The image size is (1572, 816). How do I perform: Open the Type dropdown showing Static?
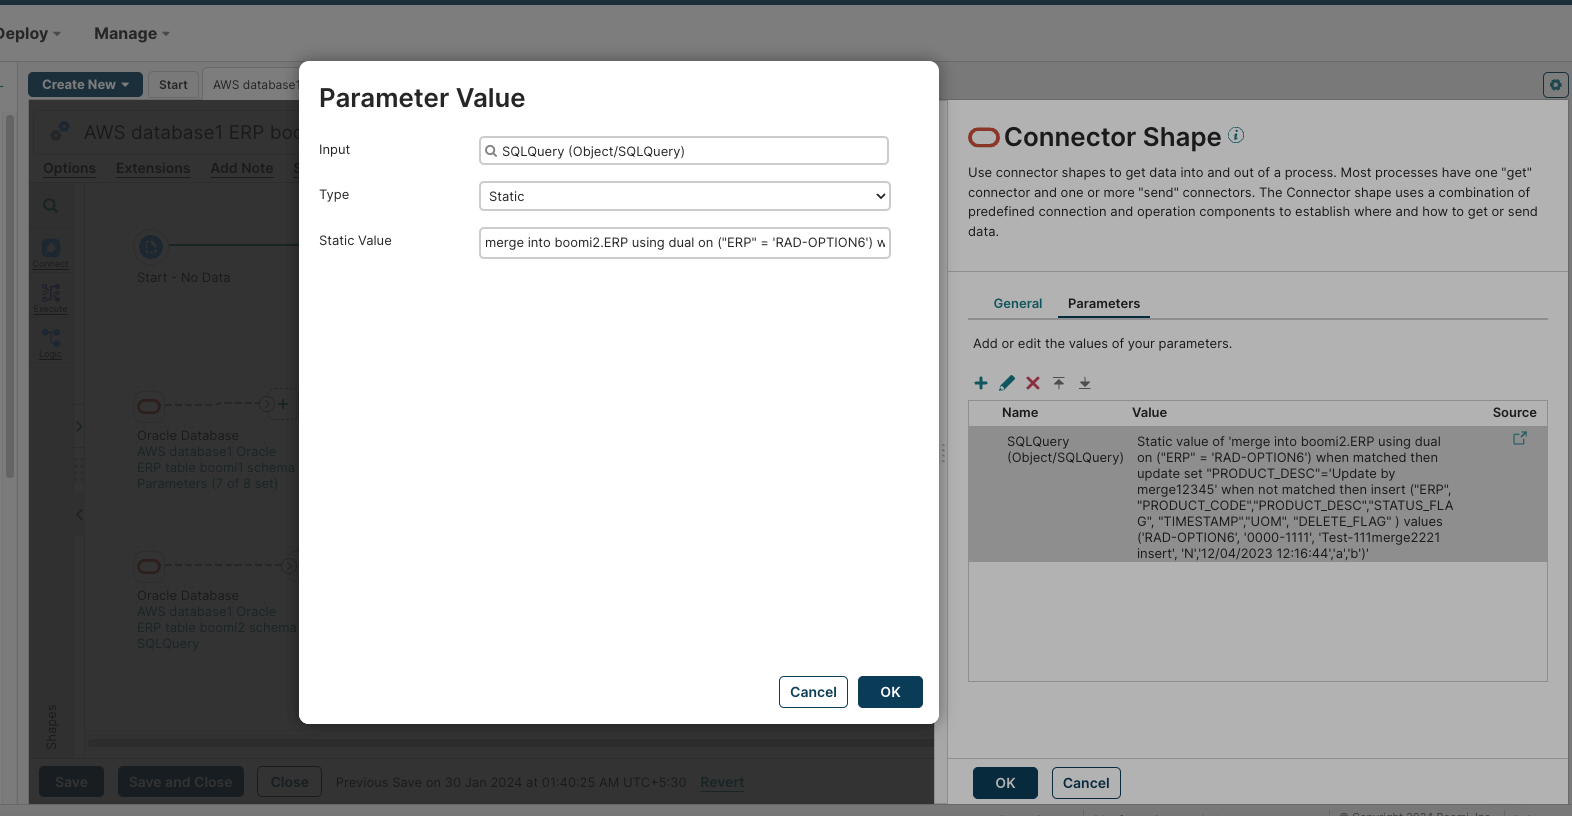click(684, 196)
